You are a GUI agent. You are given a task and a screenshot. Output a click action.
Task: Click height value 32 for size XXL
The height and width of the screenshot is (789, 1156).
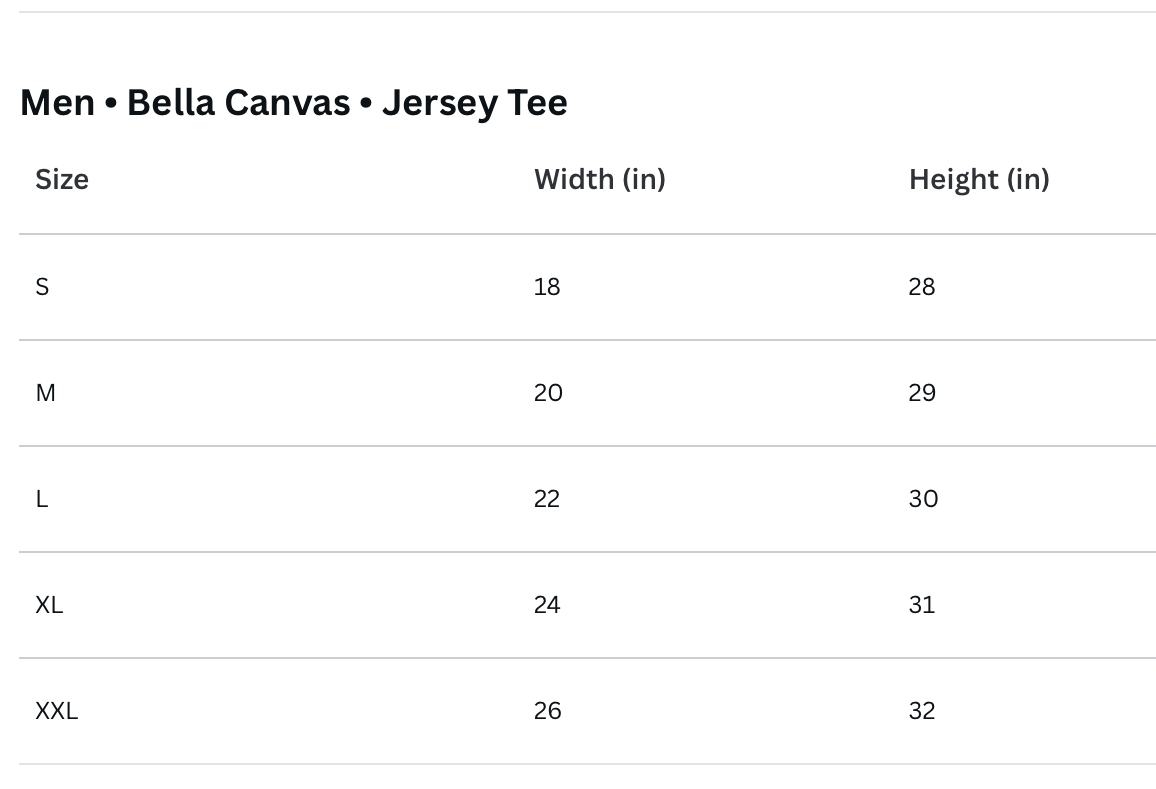click(x=922, y=711)
